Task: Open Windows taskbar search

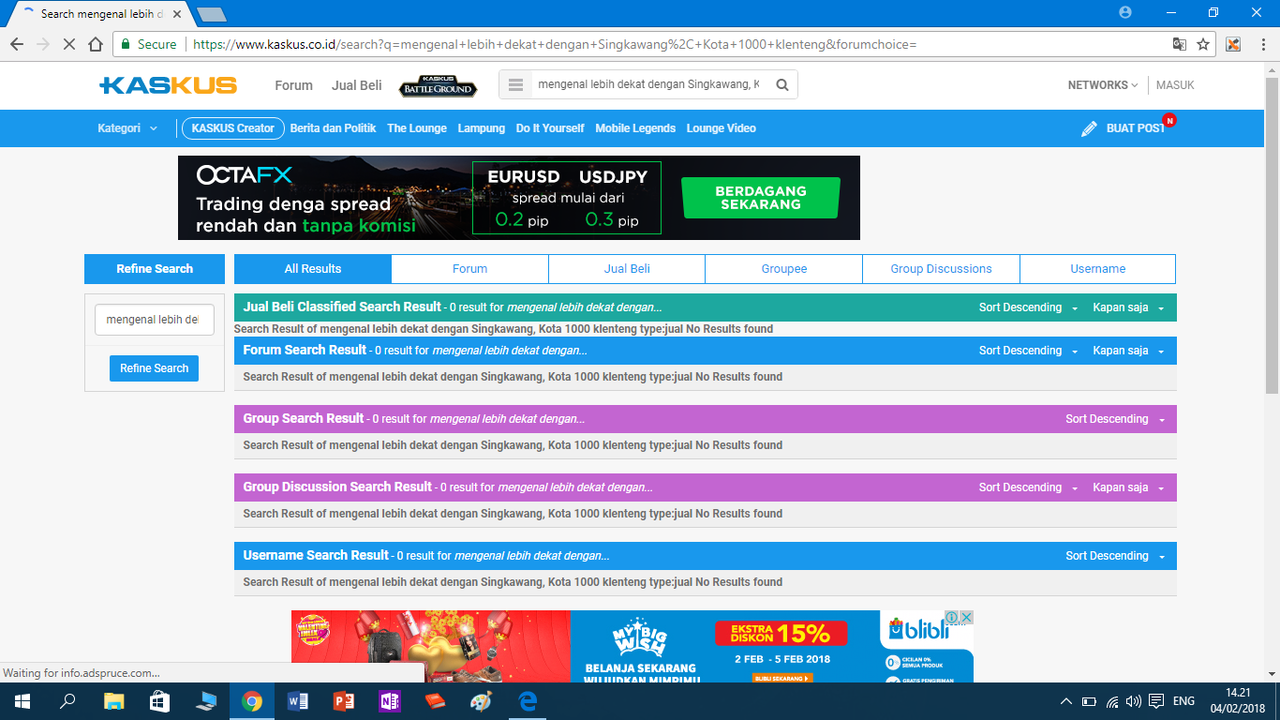Action: (68, 701)
